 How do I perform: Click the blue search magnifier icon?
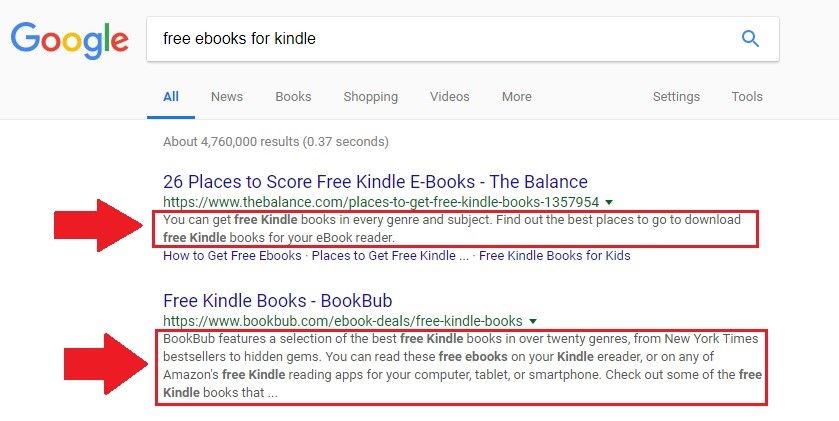click(750, 39)
